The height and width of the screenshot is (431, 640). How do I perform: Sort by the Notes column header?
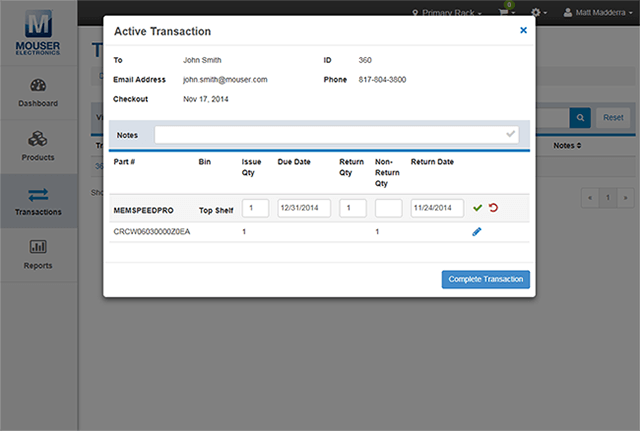(x=567, y=145)
